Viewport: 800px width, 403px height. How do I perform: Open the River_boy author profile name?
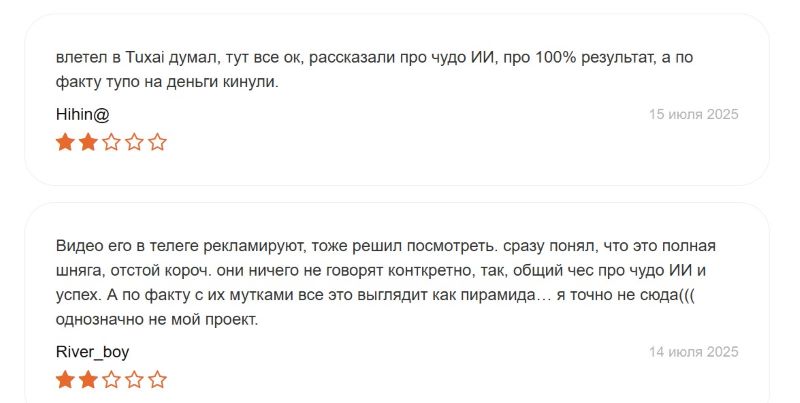[x=92, y=352]
